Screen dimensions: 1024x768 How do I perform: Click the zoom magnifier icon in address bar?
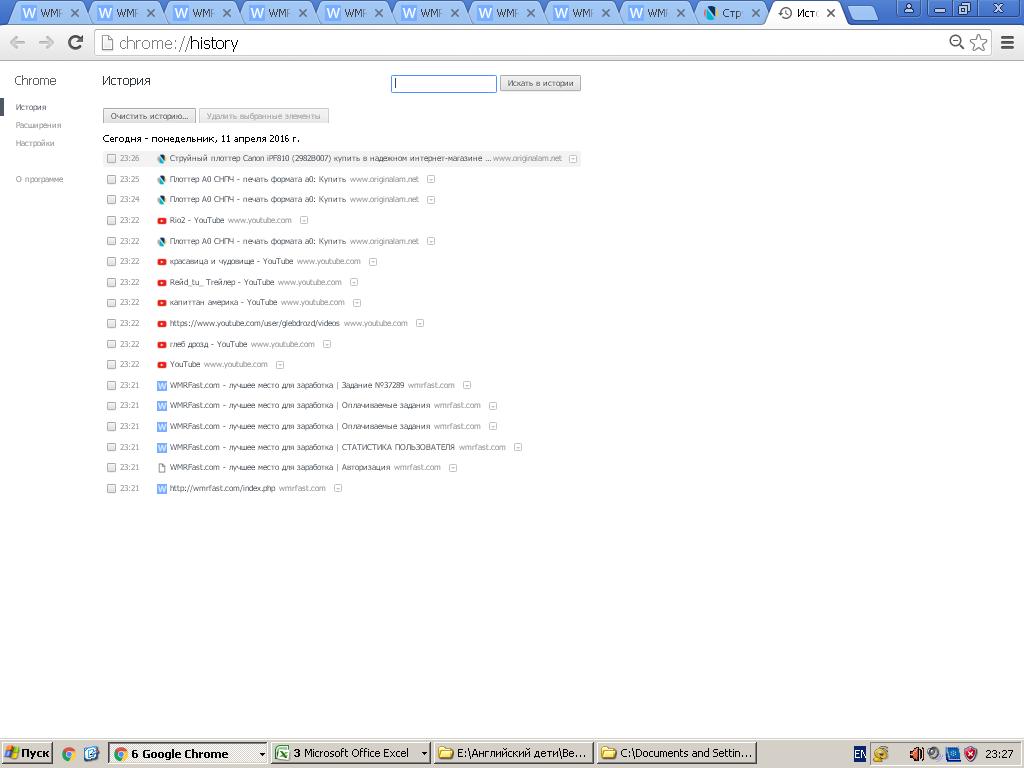pyautogui.click(x=956, y=42)
